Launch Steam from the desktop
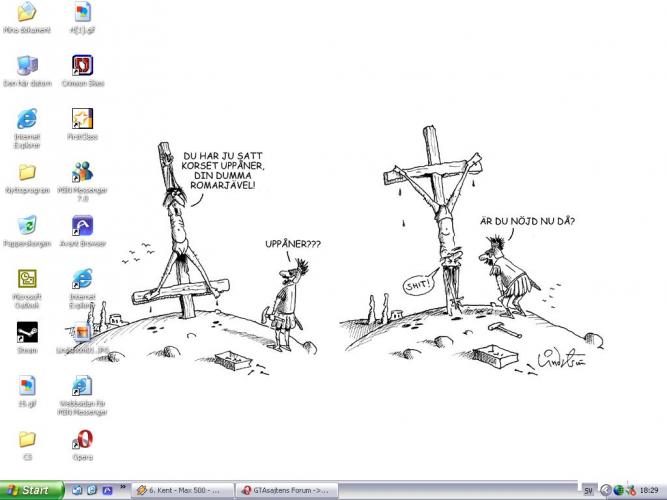Viewport: 667px width, 500px height. pyautogui.click(x=27, y=334)
